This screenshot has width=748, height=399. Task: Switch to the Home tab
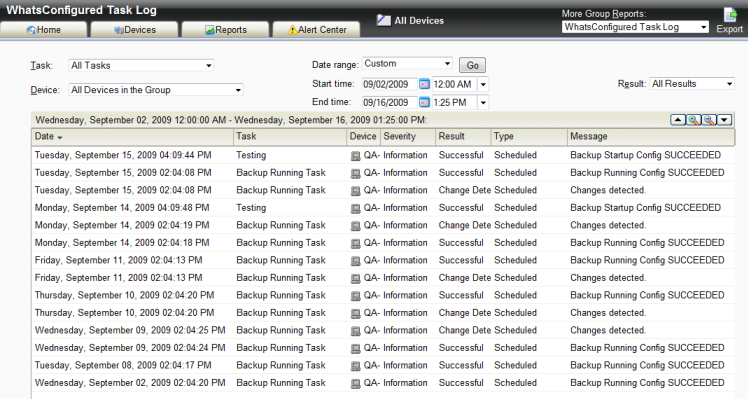44,30
